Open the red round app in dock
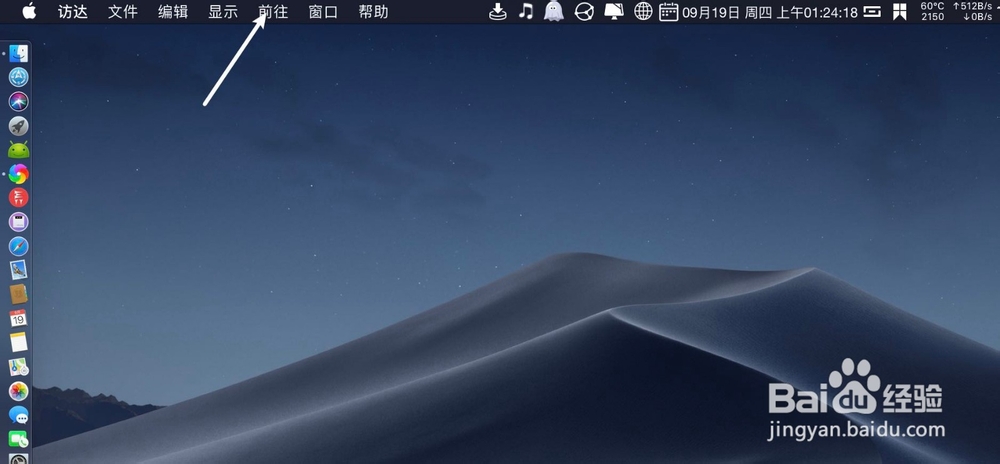This screenshot has height=464, width=1000. click(x=18, y=198)
